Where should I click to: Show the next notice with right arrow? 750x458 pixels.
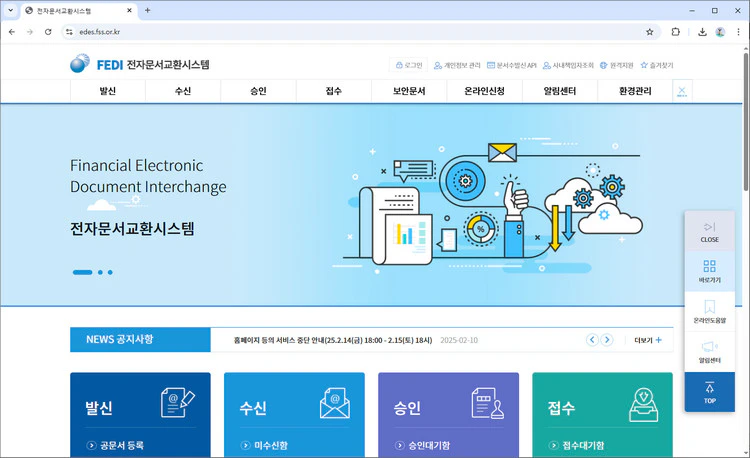click(x=607, y=340)
